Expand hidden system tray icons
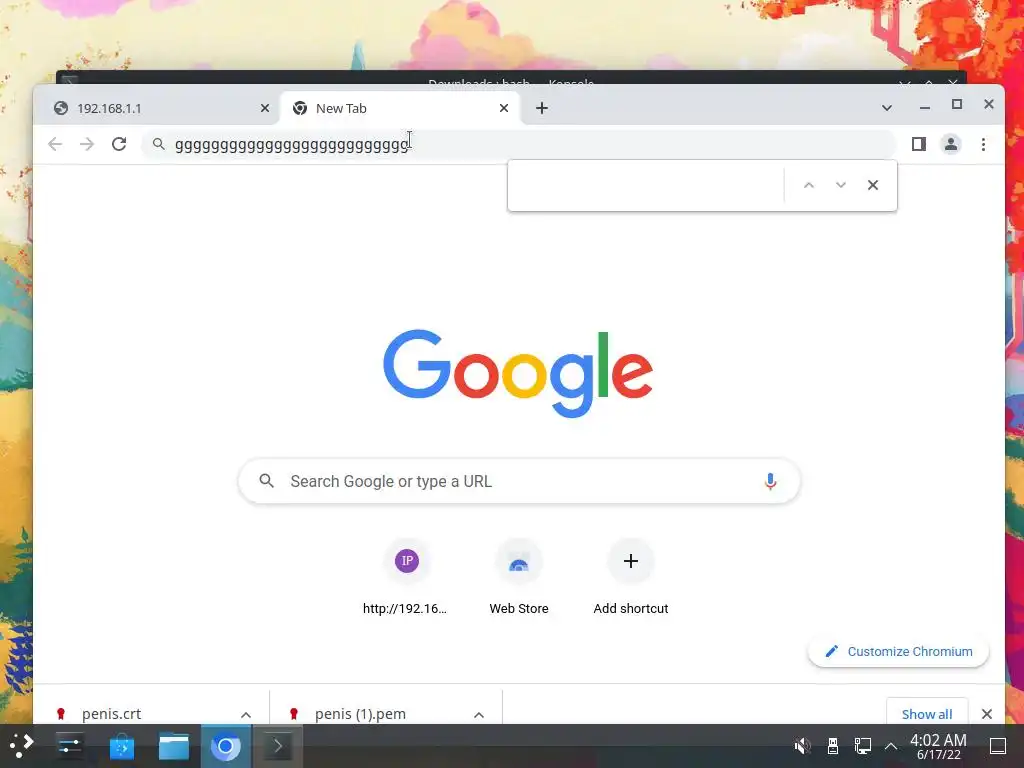The image size is (1024, 768). pyautogui.click(x=891, y=746)
